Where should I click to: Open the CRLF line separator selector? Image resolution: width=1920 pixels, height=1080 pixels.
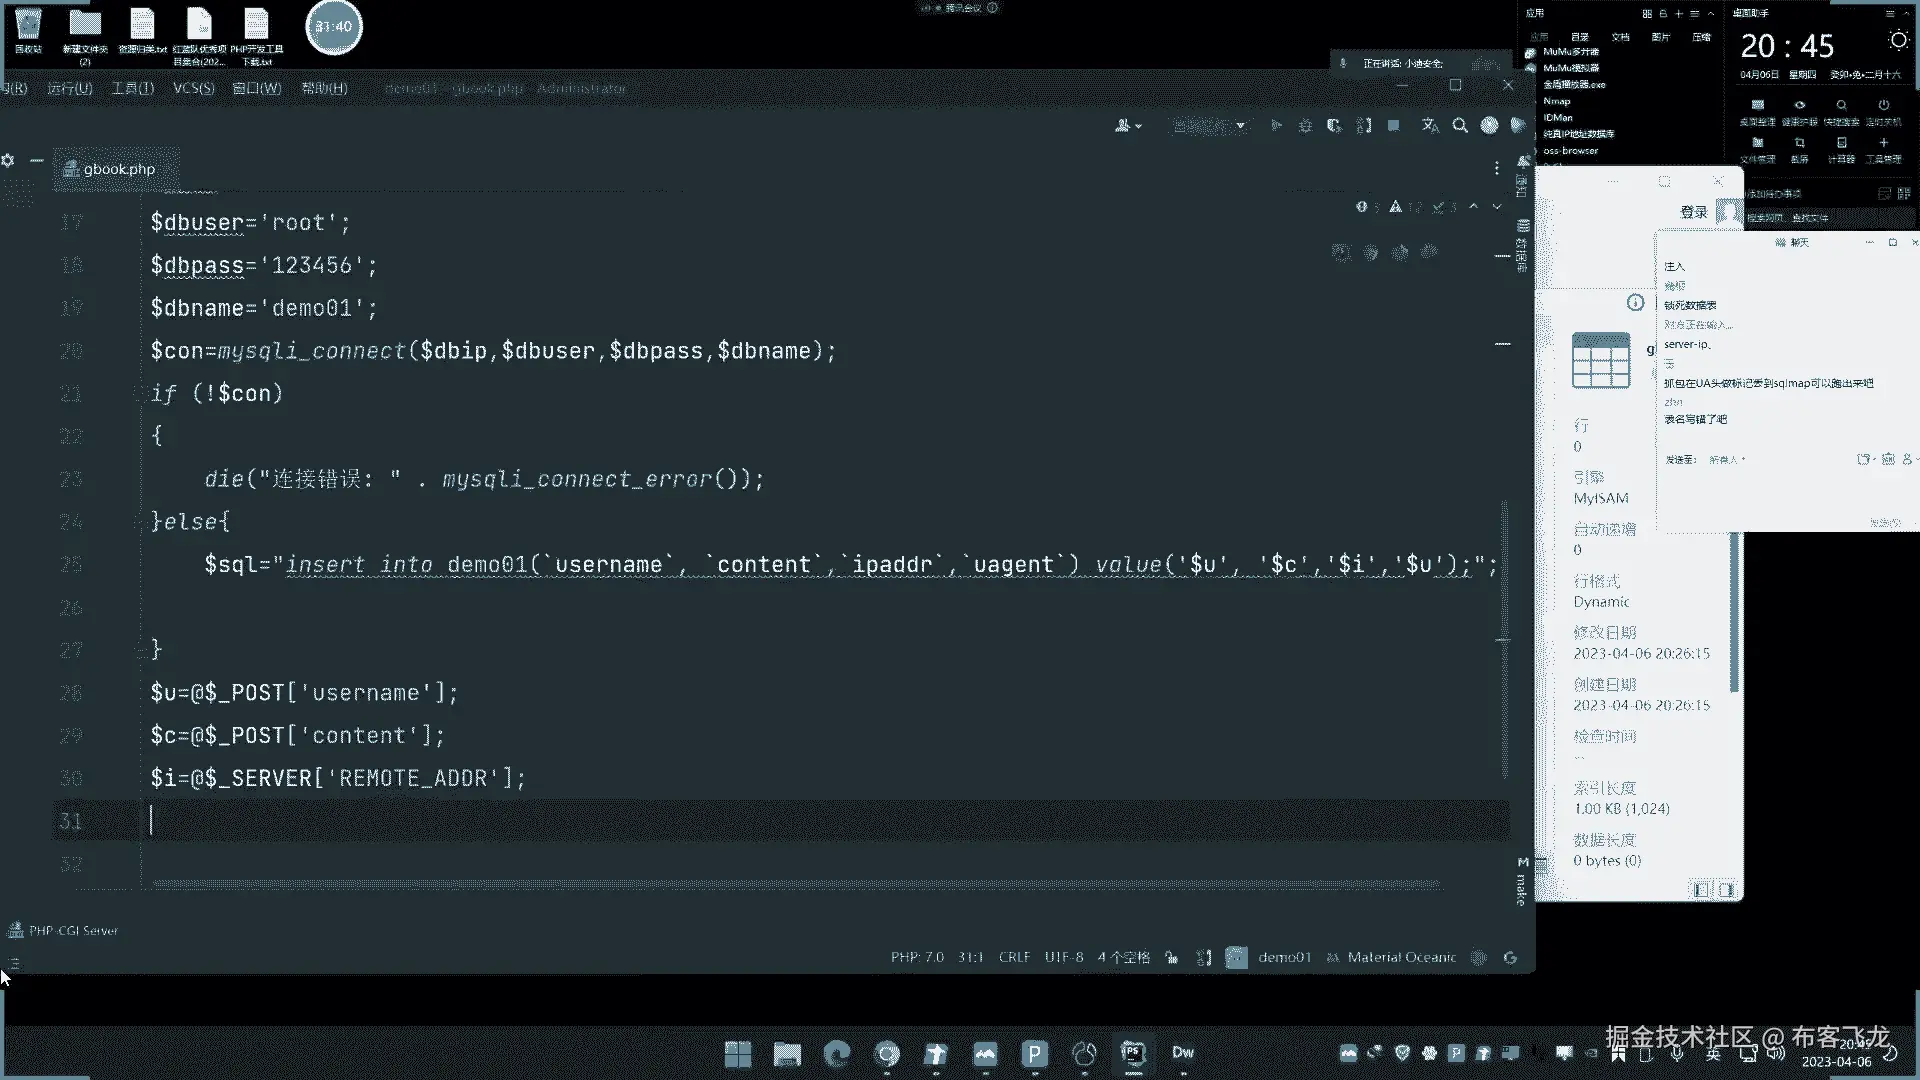tap(1013, 958)
